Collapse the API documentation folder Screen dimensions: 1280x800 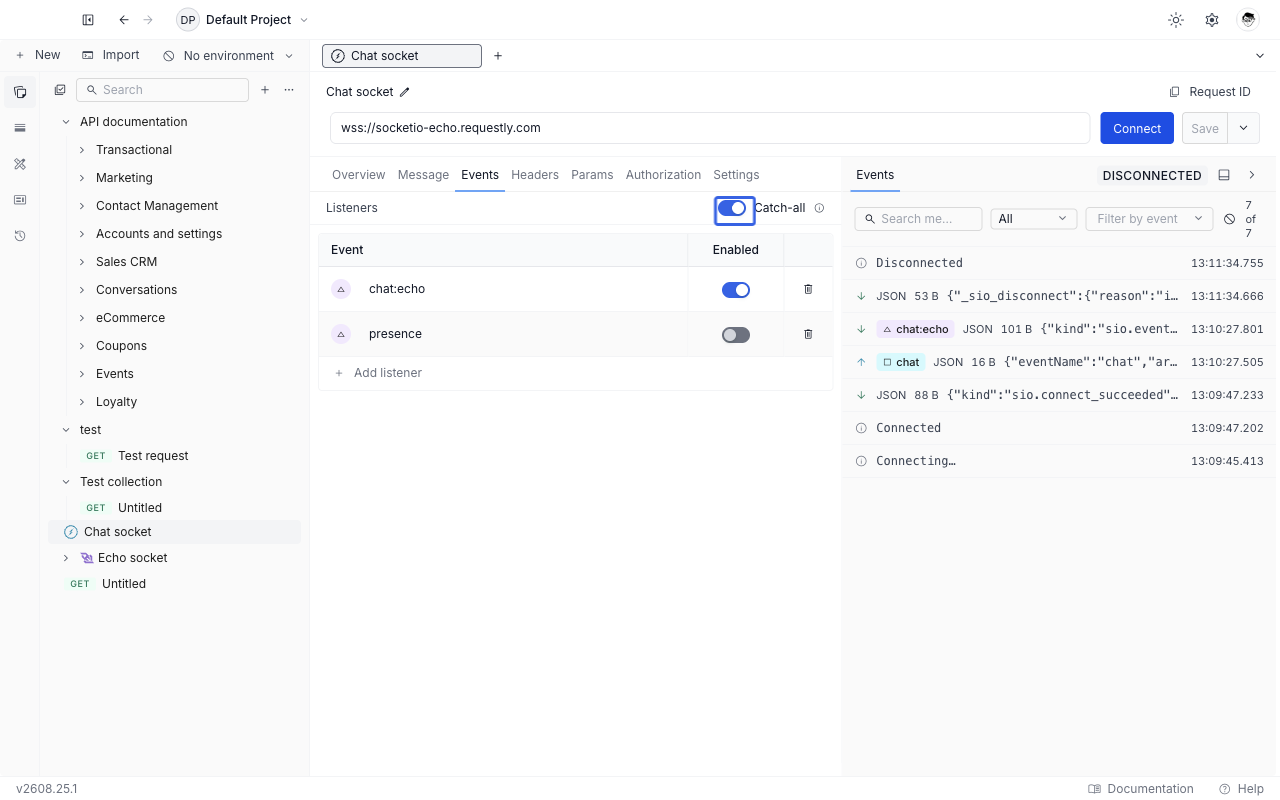(66, 122)
